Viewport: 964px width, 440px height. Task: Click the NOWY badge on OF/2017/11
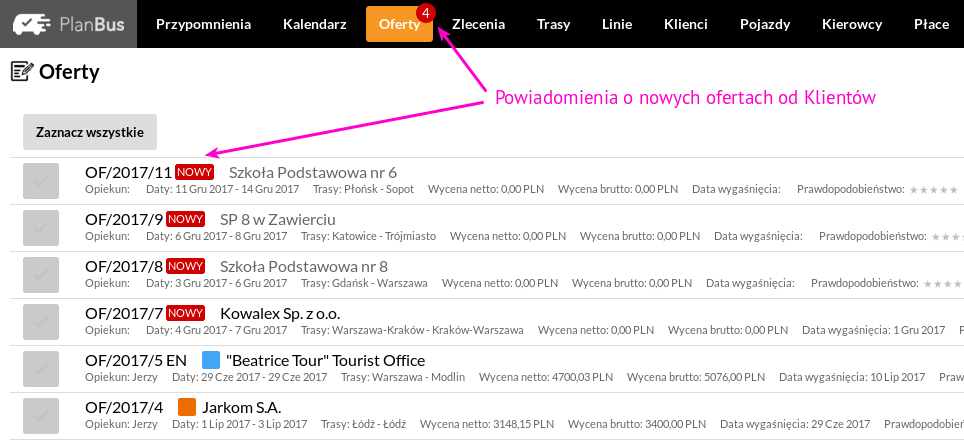[194, 171]
